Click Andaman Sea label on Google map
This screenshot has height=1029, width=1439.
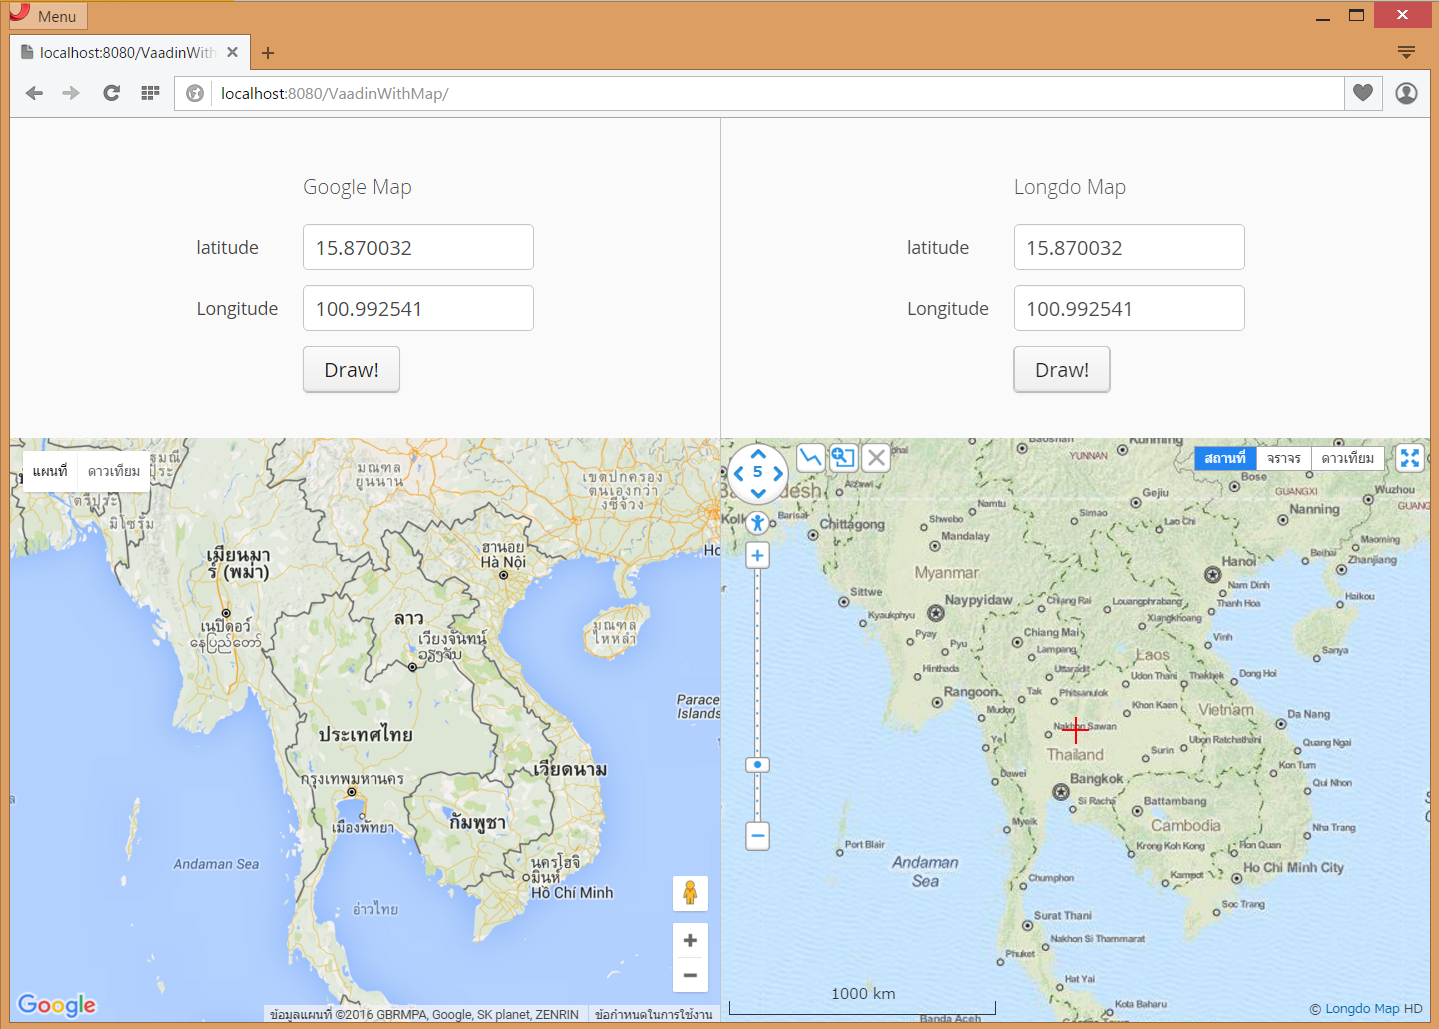click(216, 864)
